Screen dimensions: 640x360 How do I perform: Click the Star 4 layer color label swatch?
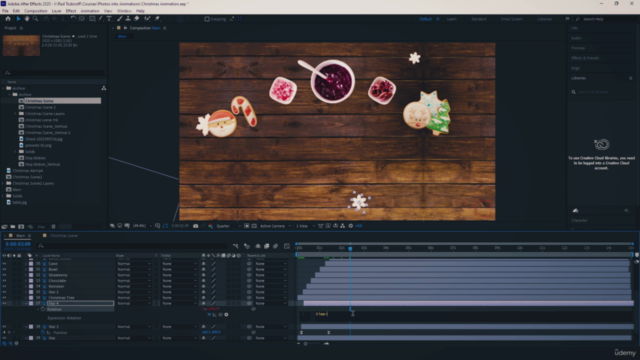click(31, 303)
